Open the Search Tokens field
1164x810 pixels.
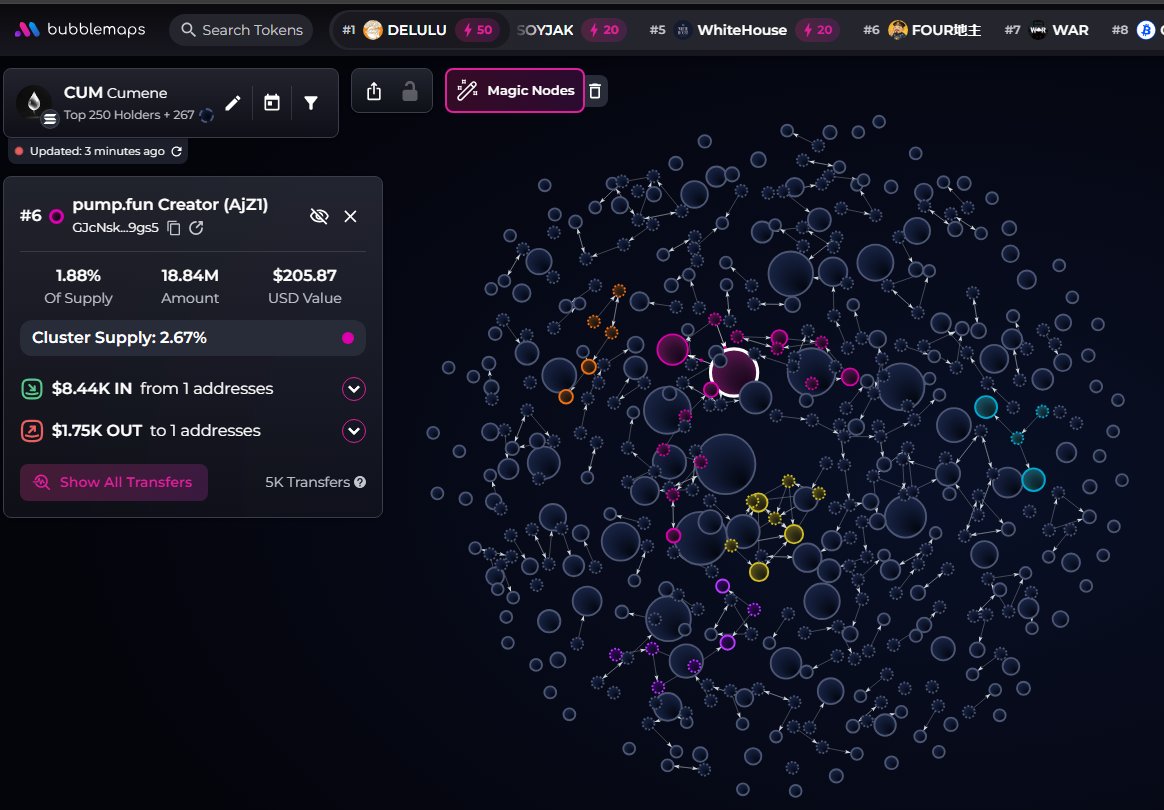click(x=241, y=30)
